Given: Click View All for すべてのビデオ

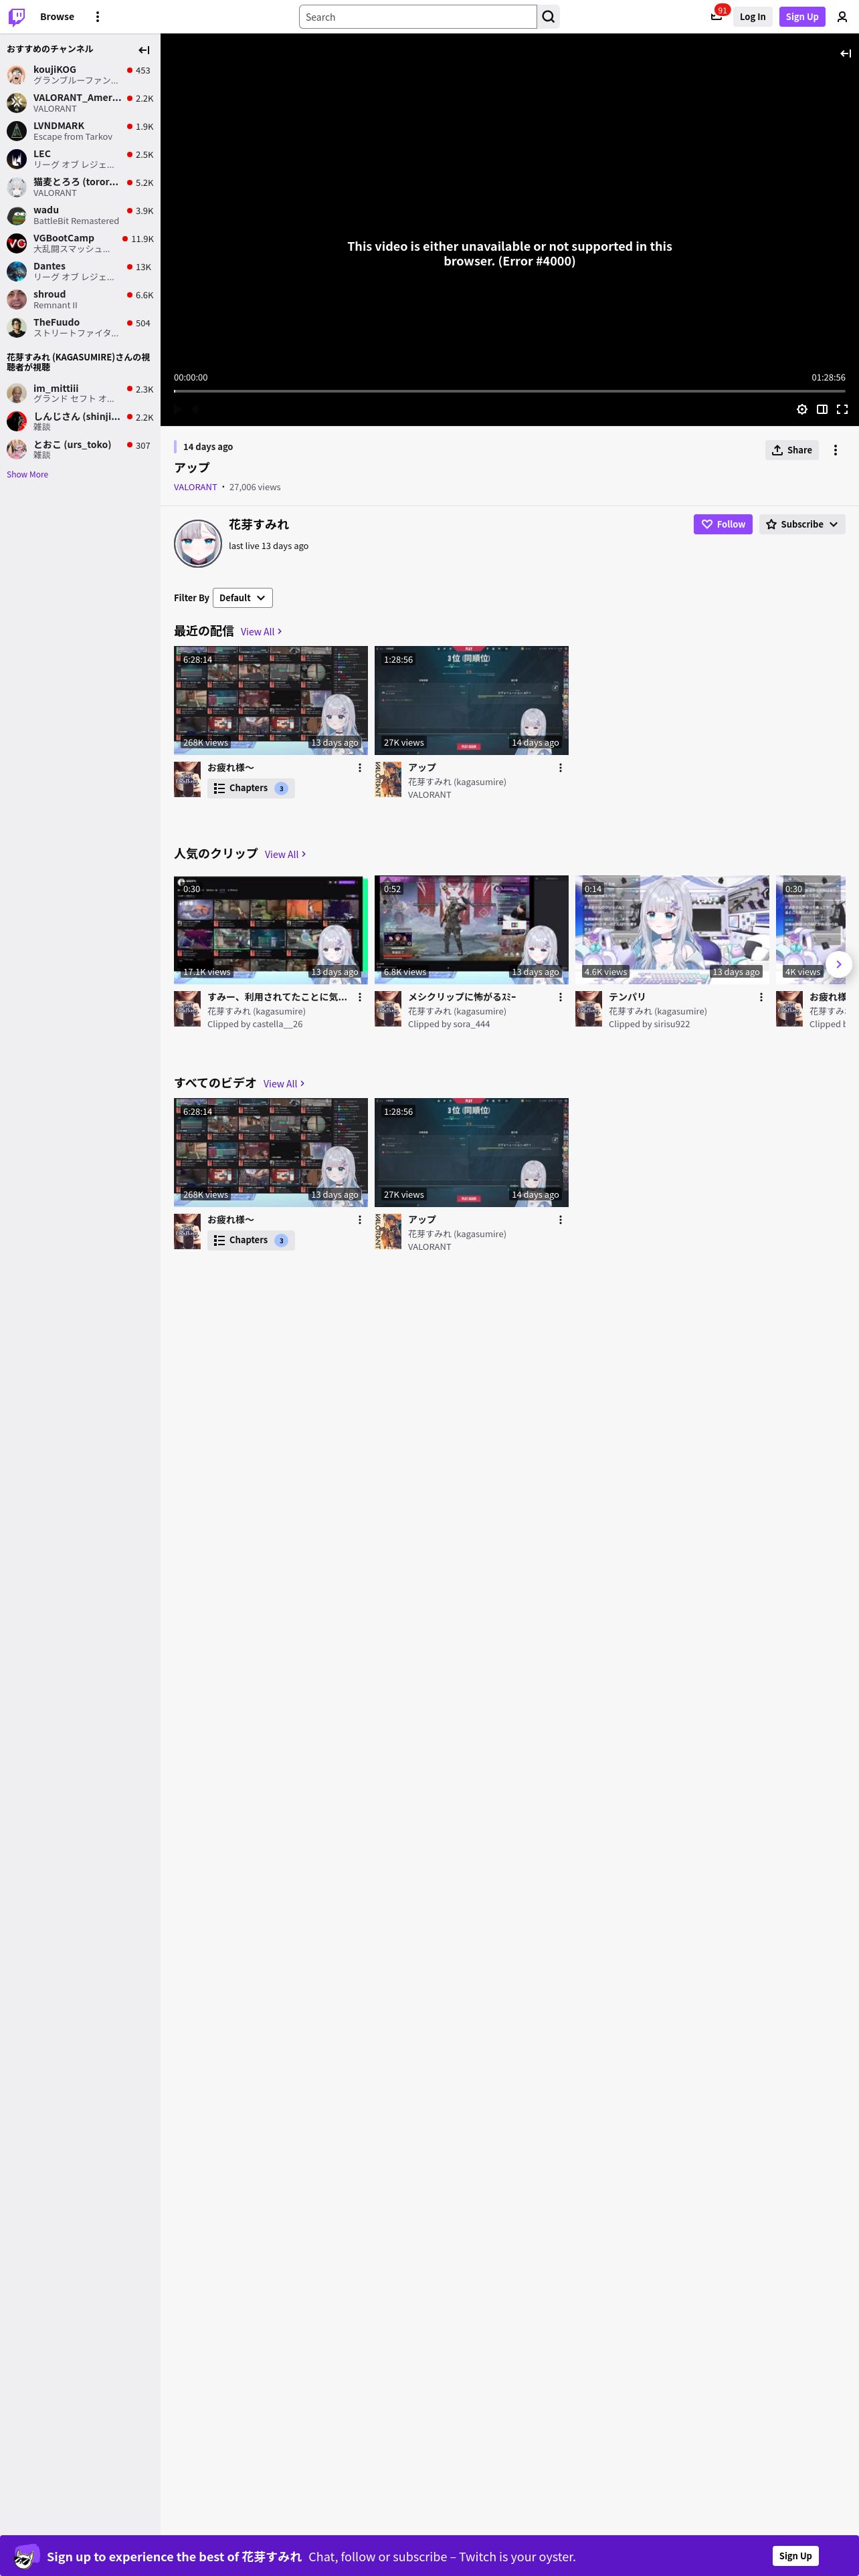Looking at the screenshot, I should pyautogui.click(x=284, y=1084).
